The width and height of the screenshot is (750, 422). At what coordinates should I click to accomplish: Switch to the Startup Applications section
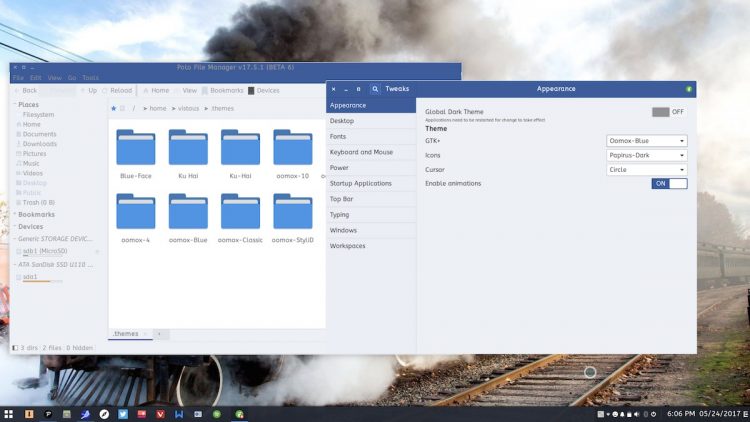click(x=371, y=183)
